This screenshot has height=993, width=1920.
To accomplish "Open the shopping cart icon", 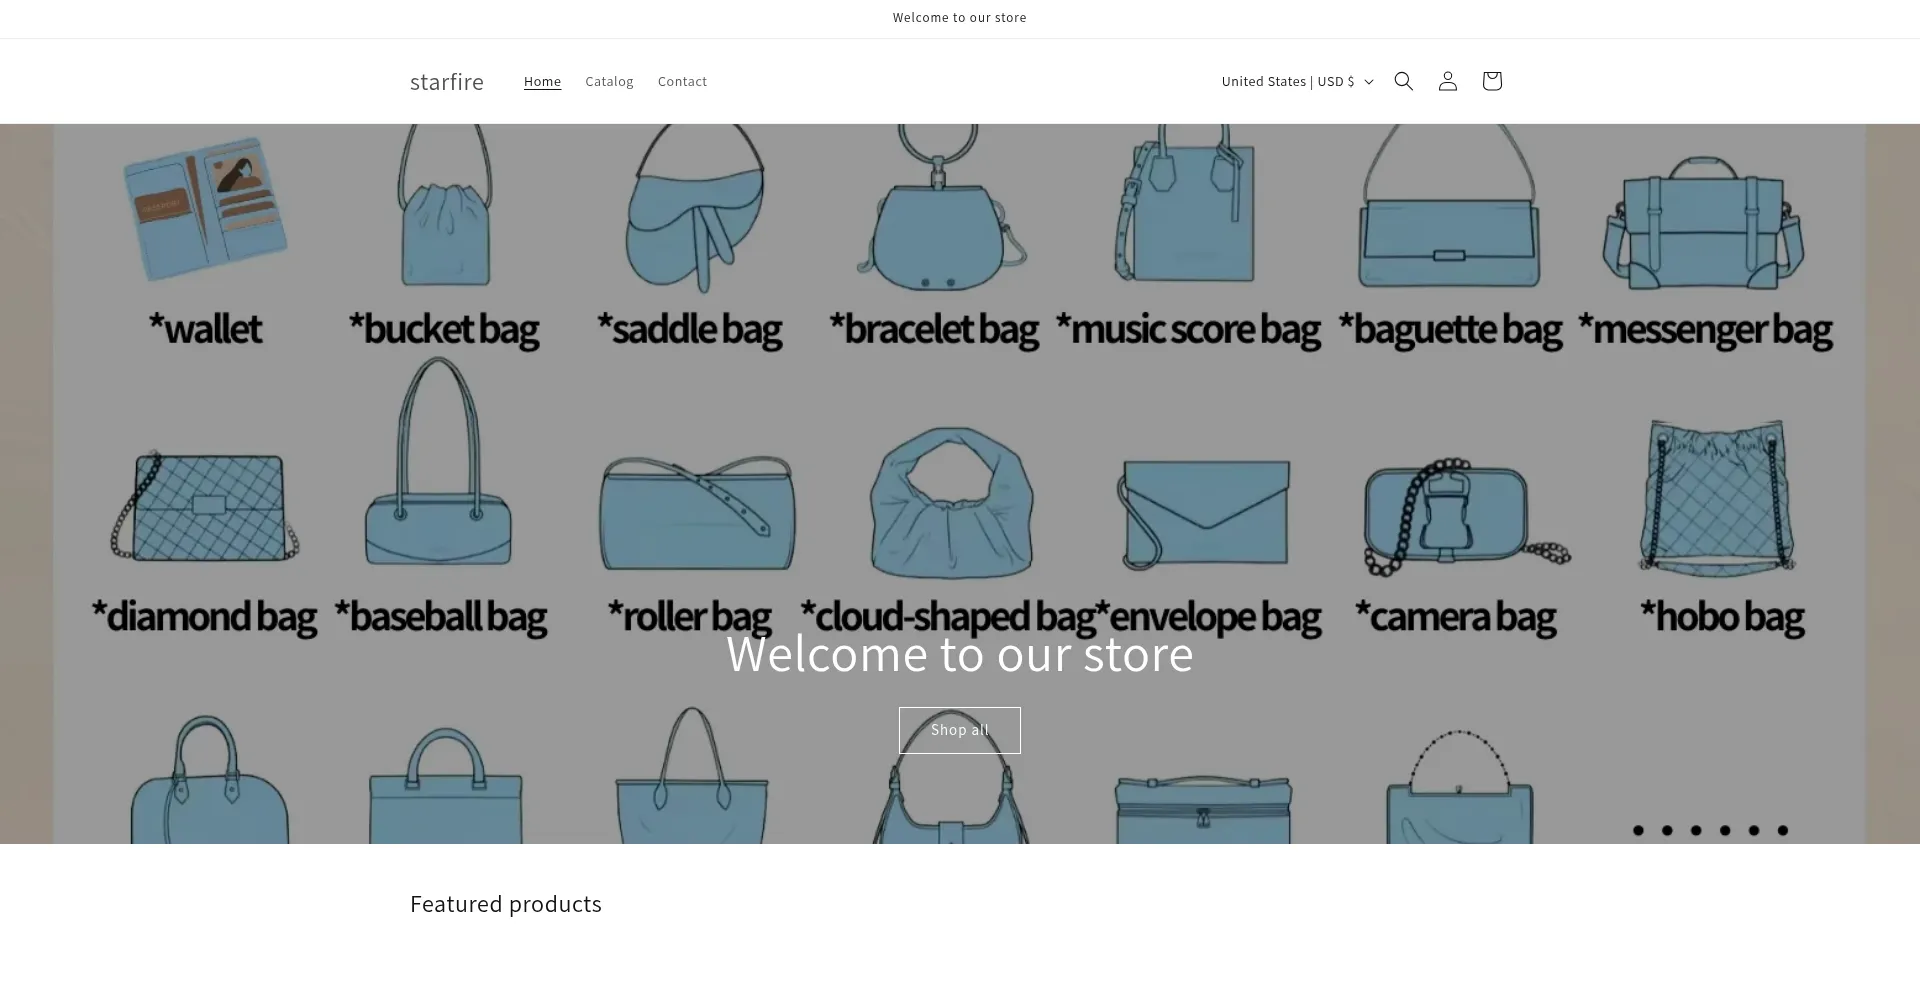I will [1491, 81].
